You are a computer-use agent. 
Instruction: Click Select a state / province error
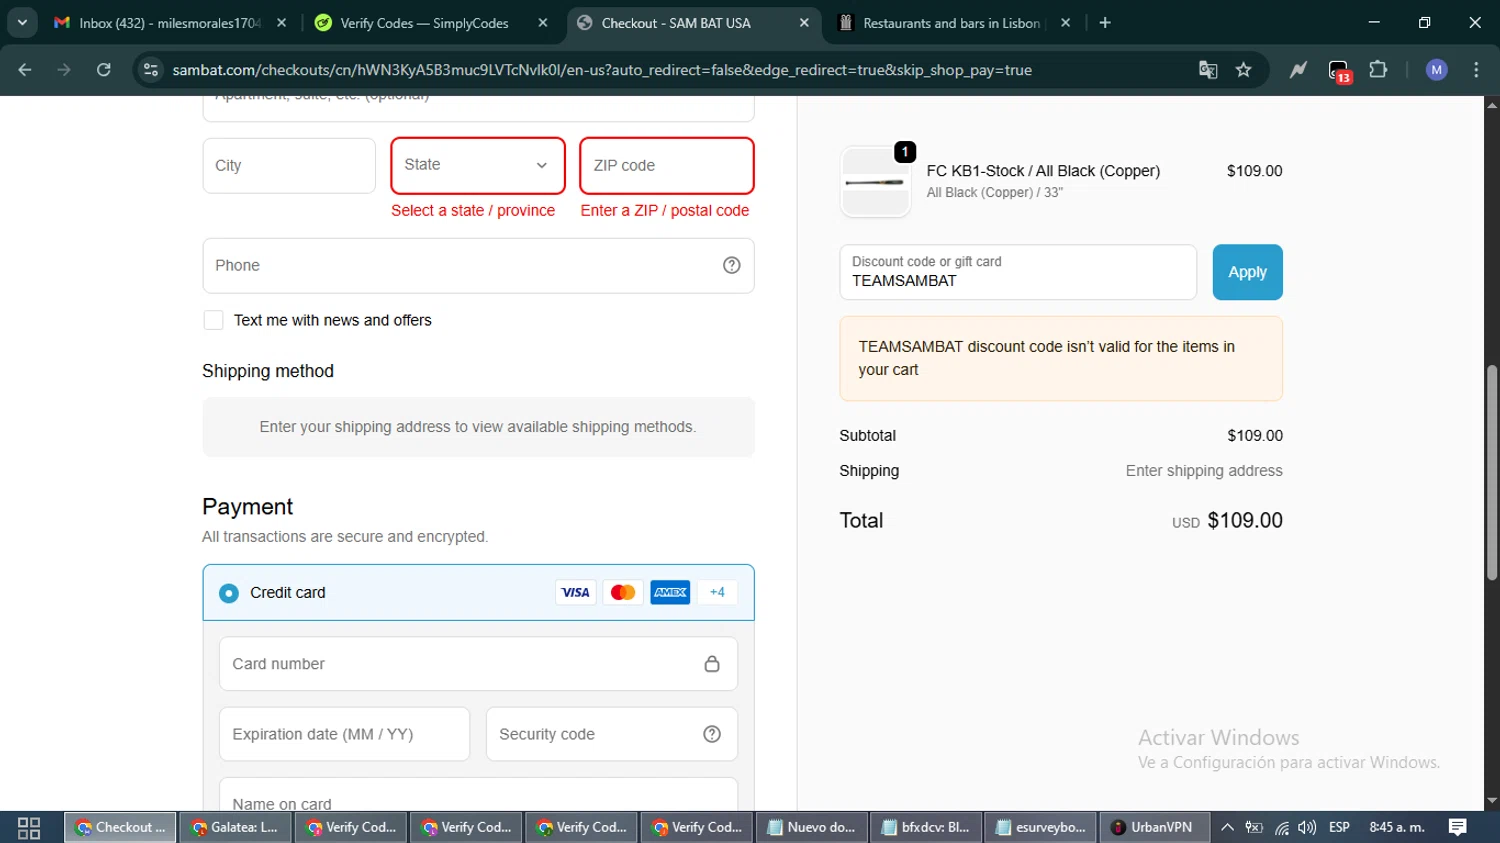(473, 210)
